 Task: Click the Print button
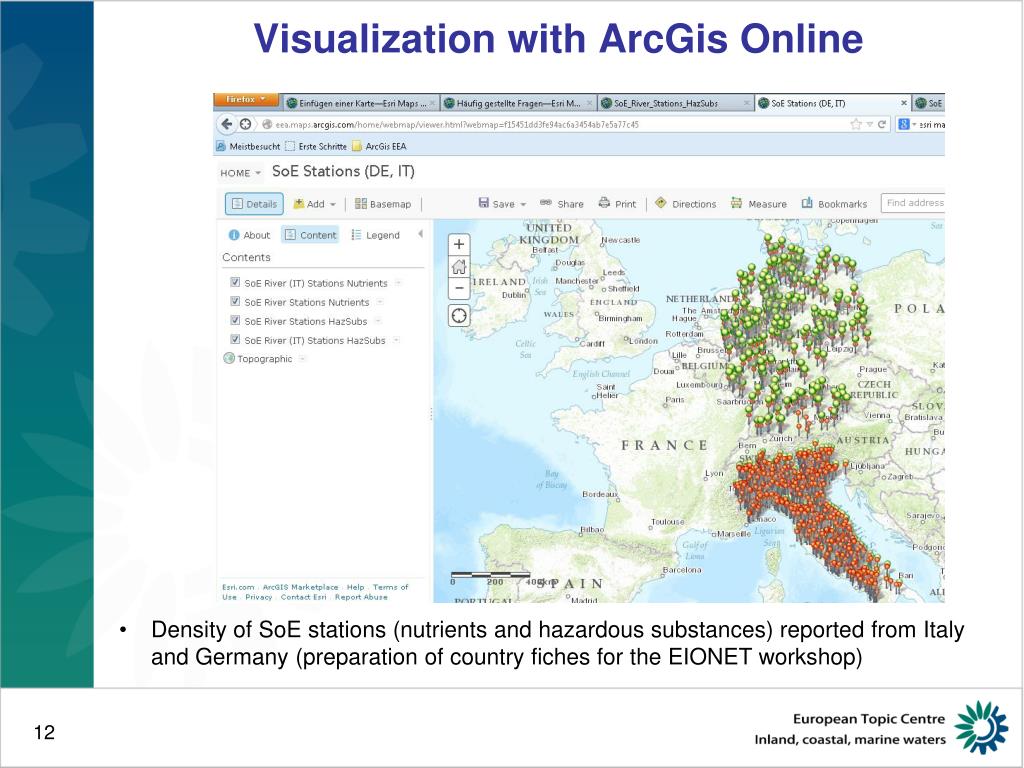pyautogui.click(x=617, y=204)
